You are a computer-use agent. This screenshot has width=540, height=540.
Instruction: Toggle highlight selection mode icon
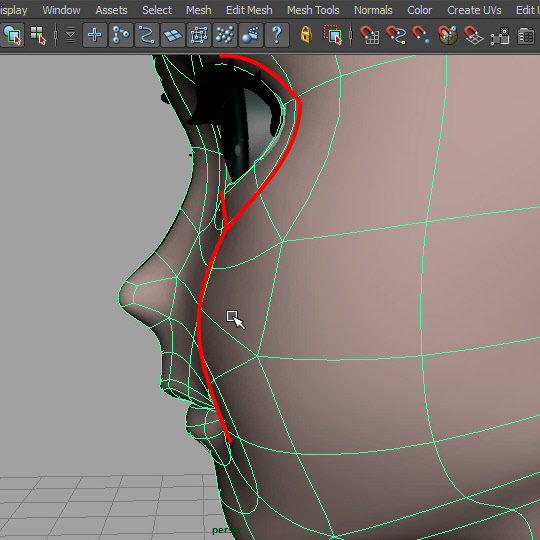(333, 35)
